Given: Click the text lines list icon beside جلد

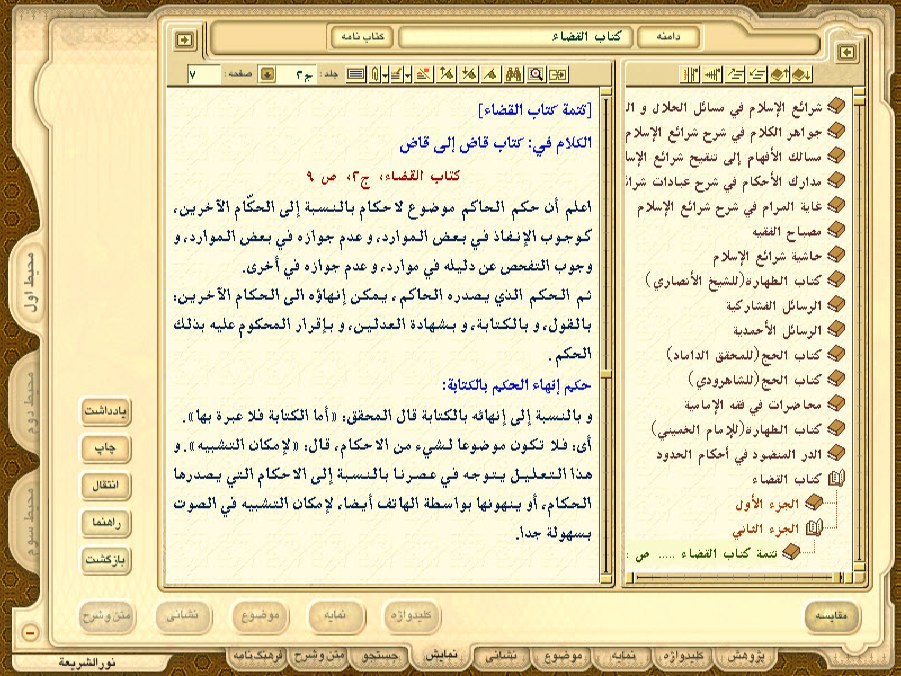Looking at the screenshot, I should tap(356, 74).
